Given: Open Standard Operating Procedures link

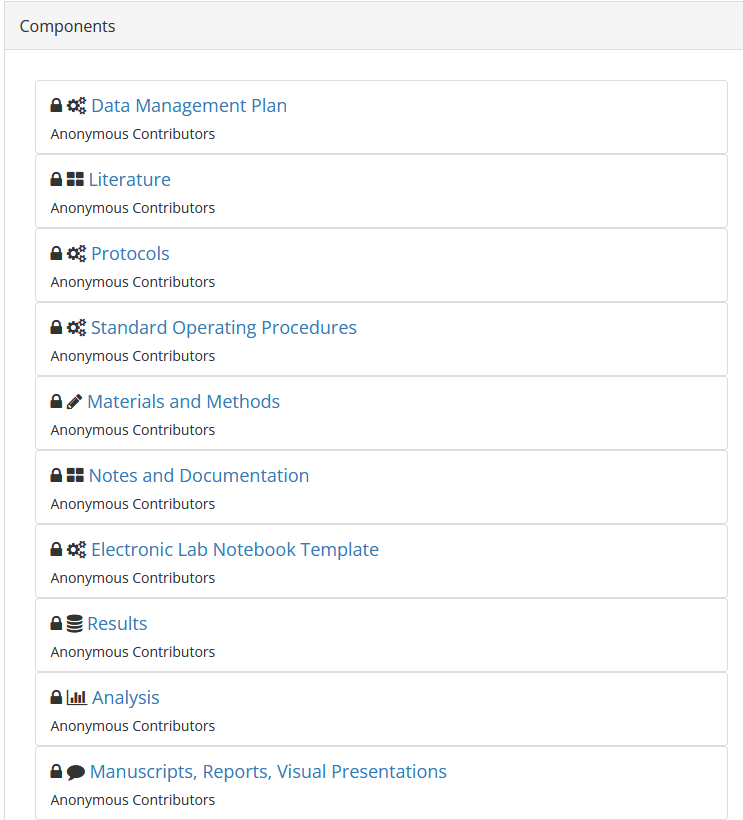Looking at the screenshot, I should pyautogui.click(x=224, y=328).
